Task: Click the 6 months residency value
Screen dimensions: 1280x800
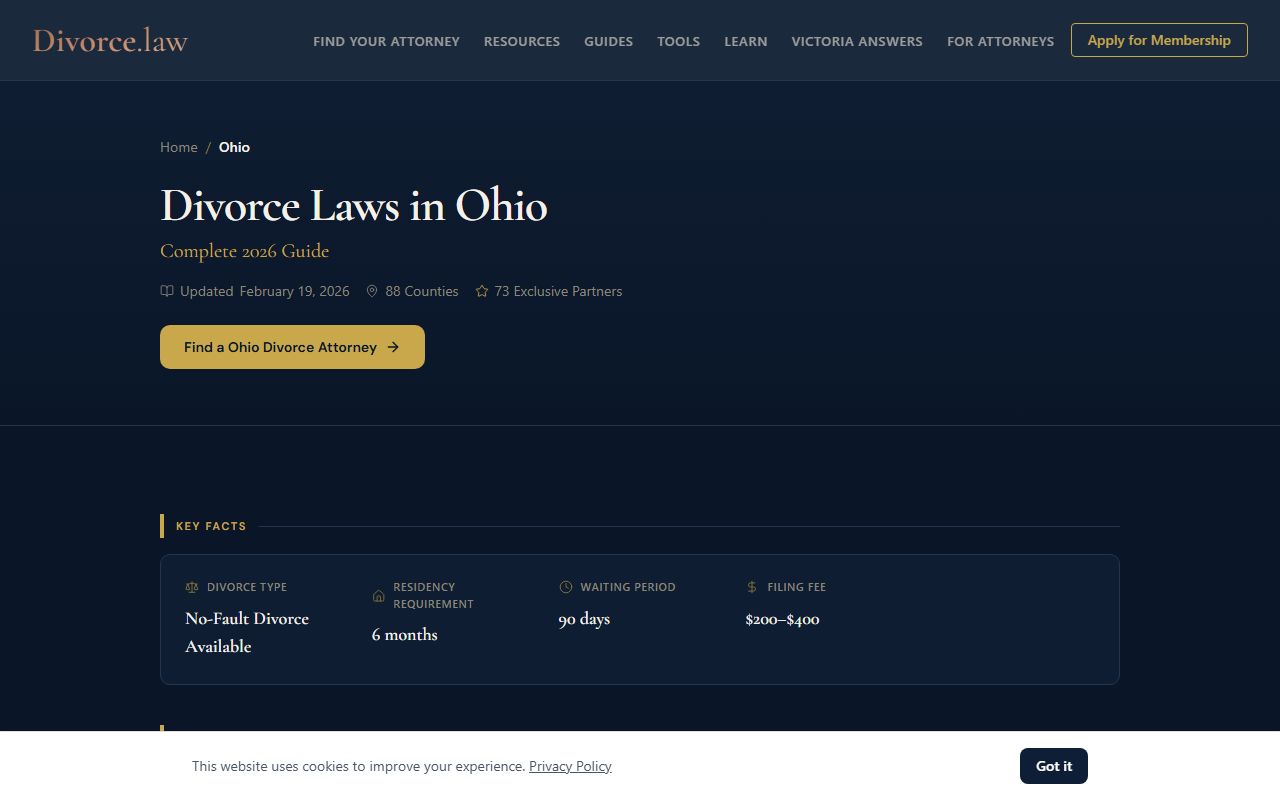Action: click(405, 635)
